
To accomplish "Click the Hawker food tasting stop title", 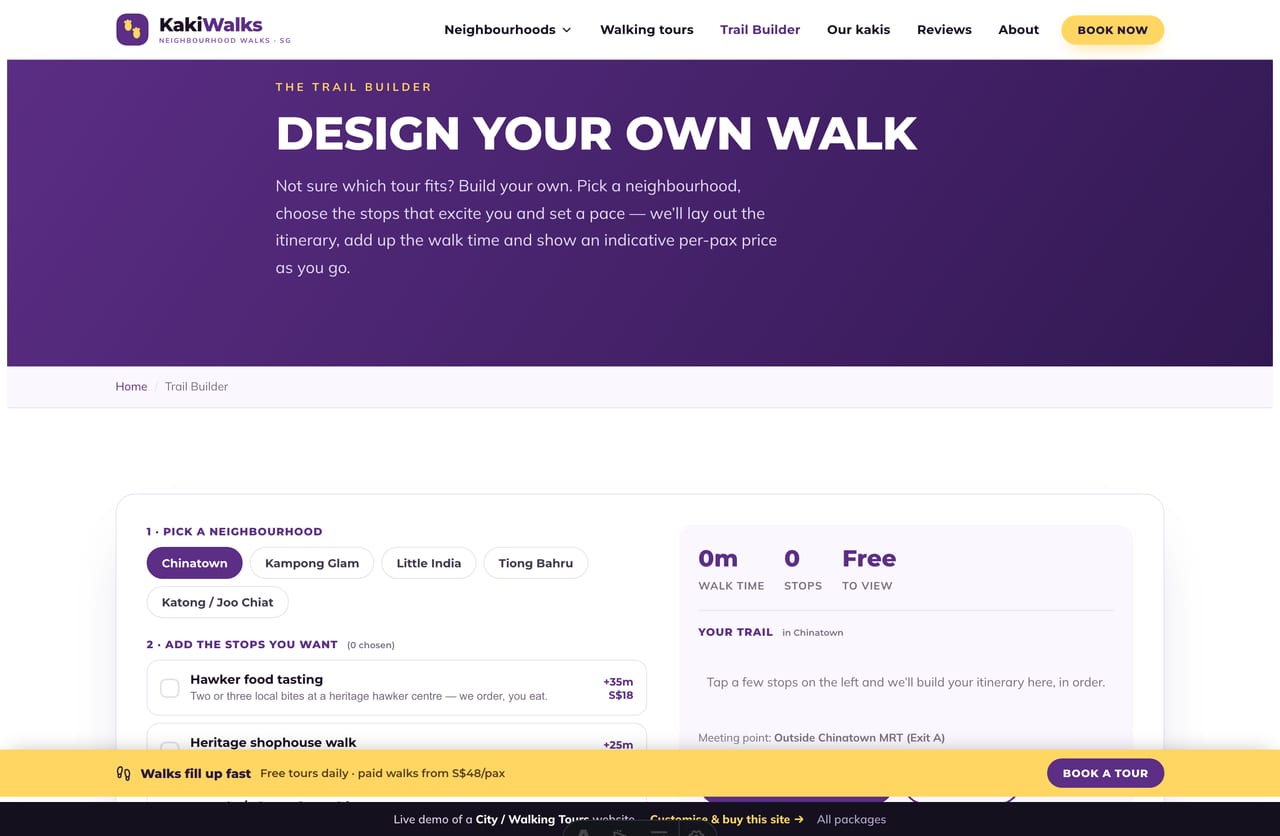I will tap(256, 679).
